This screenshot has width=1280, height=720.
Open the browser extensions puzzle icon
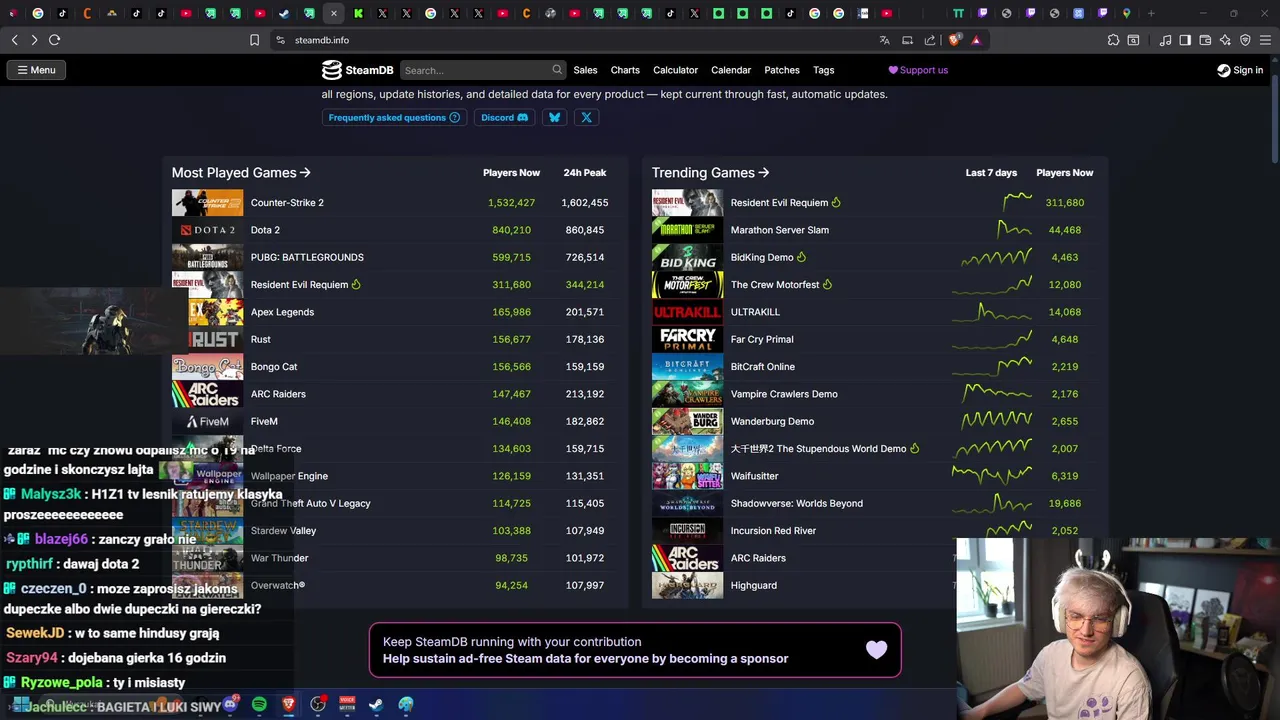(1113, 40)
